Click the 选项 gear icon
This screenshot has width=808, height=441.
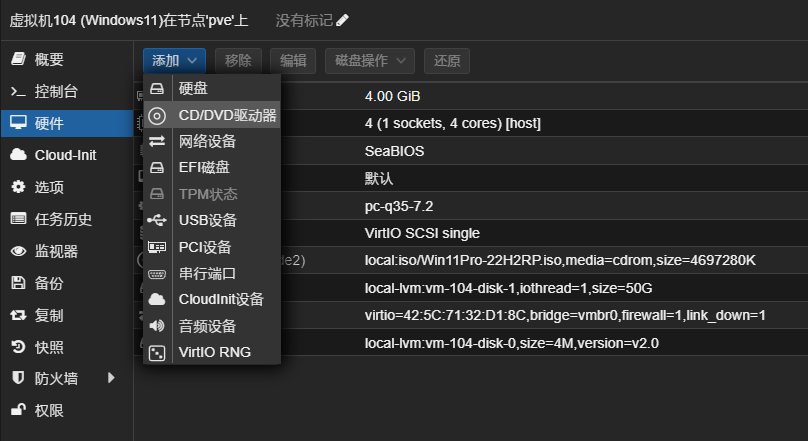[x=18, y=187]
